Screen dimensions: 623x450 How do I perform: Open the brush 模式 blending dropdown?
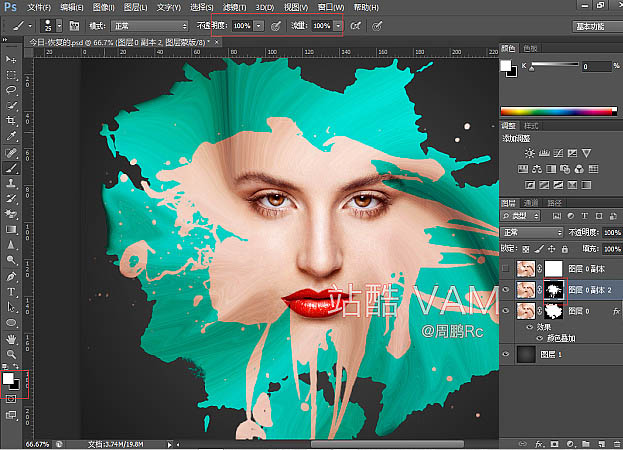(147, 24)
